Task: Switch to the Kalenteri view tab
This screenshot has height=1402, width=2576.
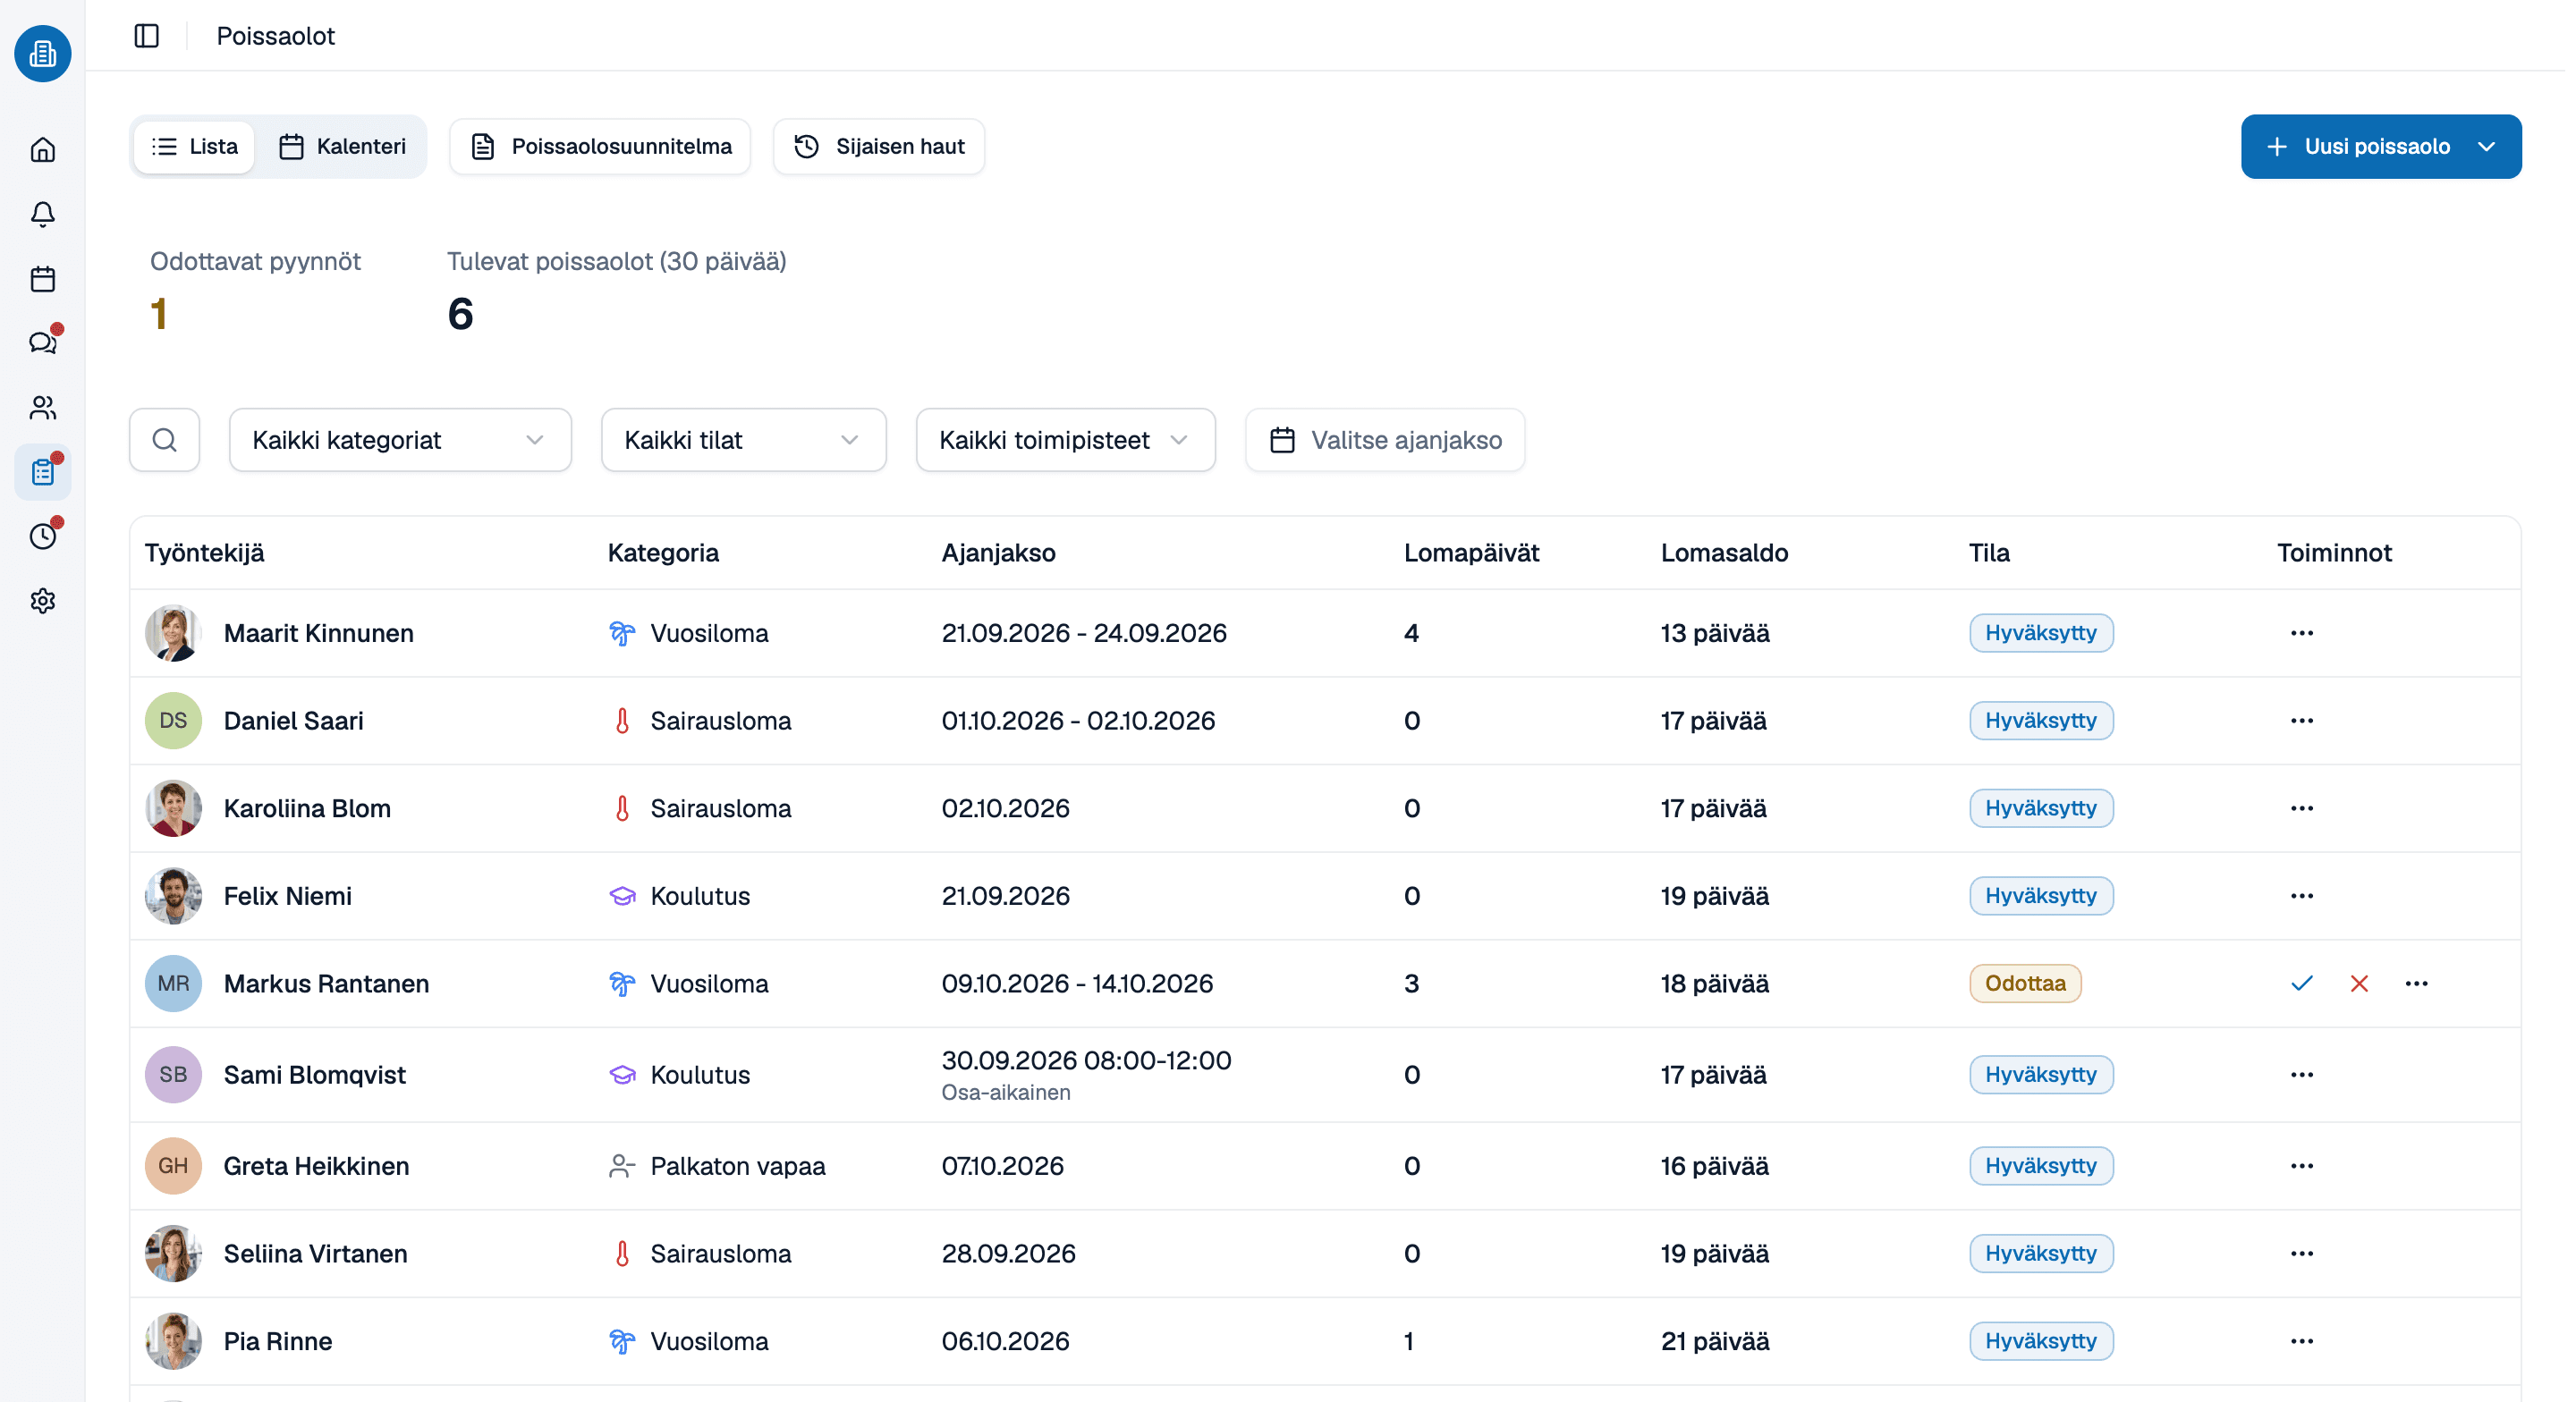Action: click(342, 147)
